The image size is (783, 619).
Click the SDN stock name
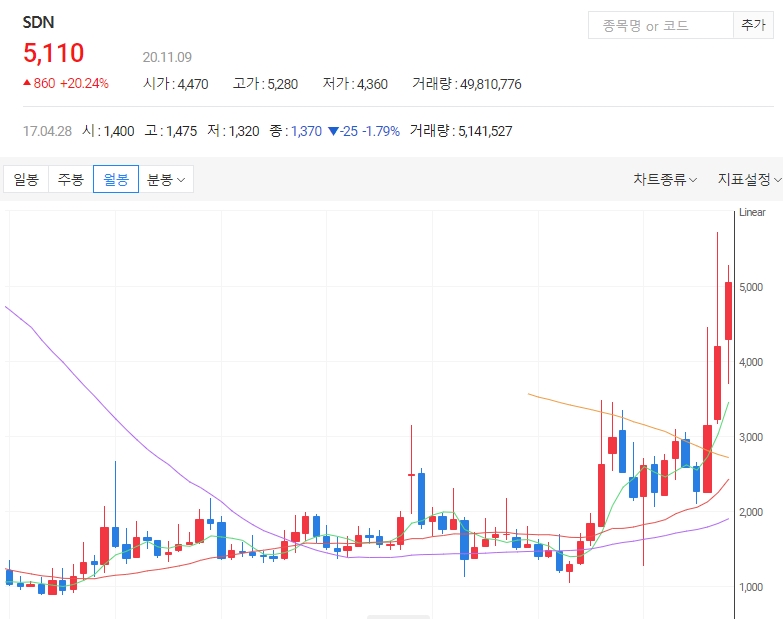click(38, 22)
